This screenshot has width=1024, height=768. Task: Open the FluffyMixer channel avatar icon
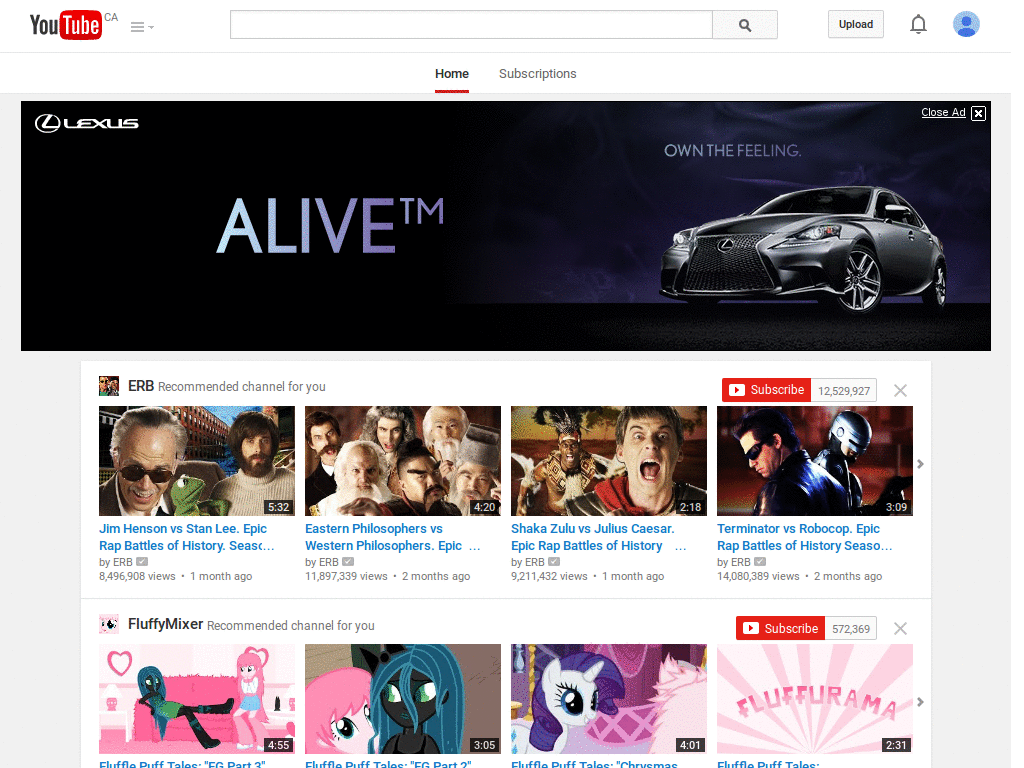click(x=109, y=624)
